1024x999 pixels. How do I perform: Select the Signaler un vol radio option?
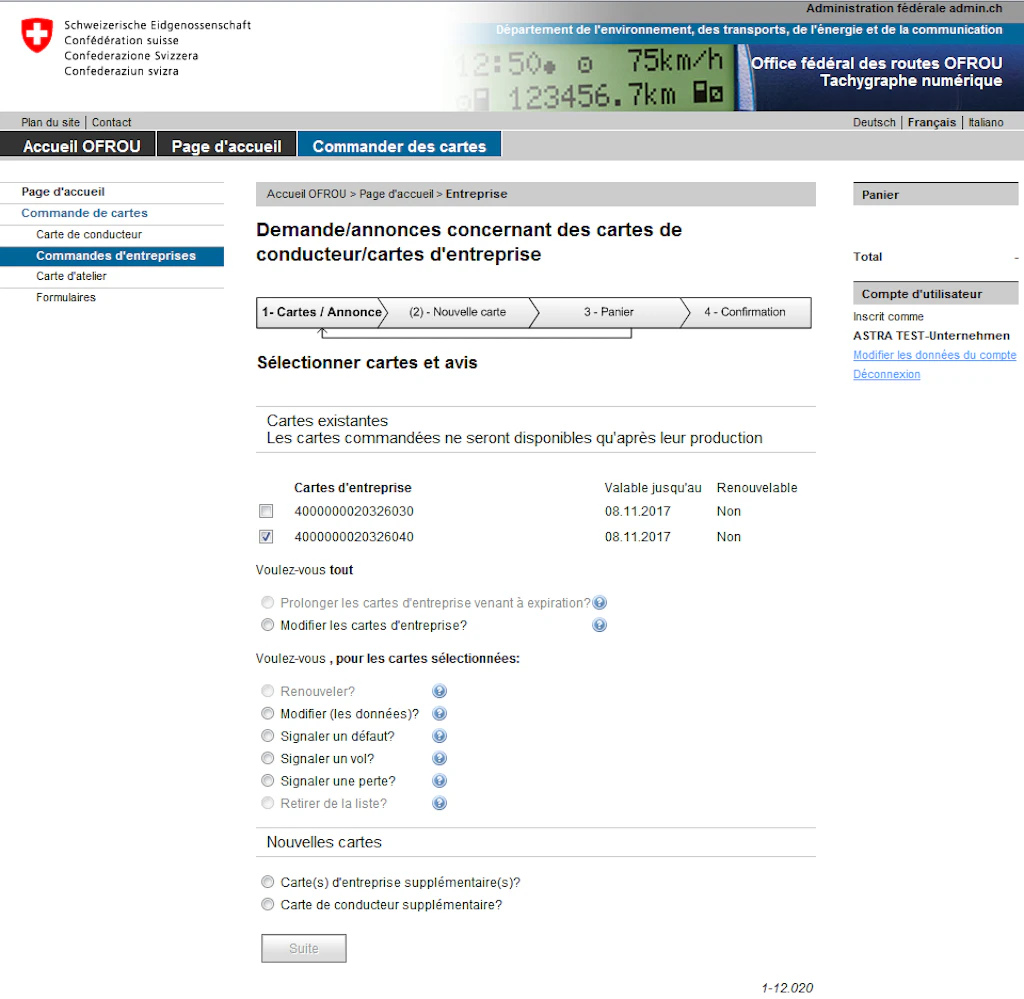click(267, 758)
